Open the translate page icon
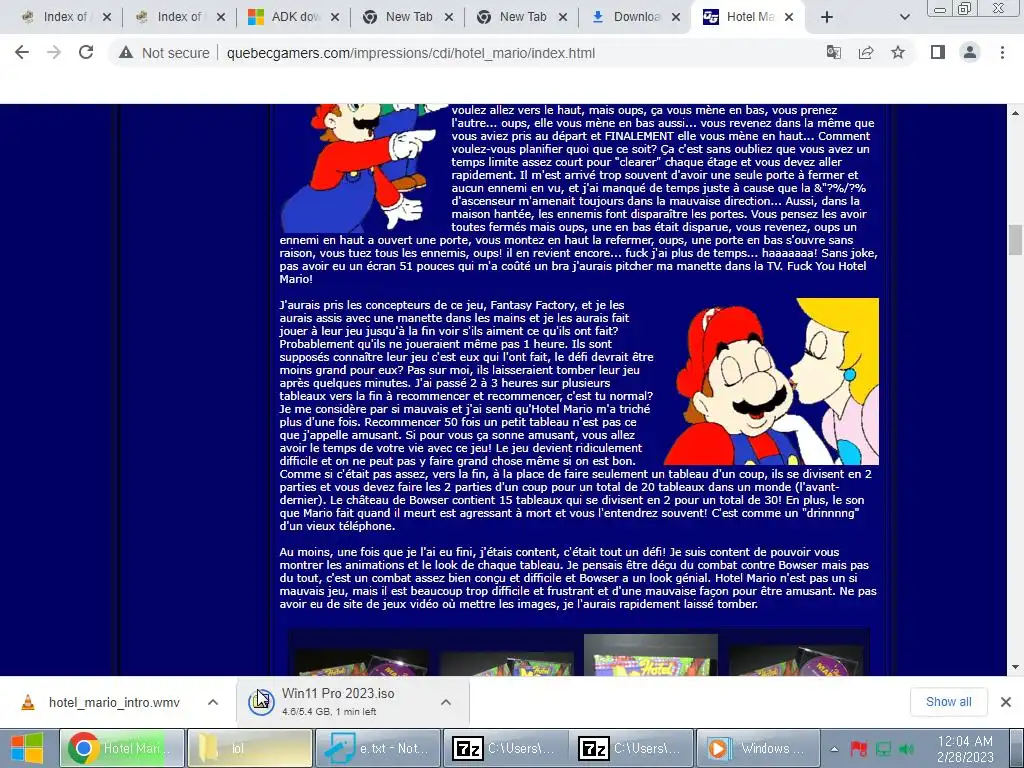This screenshot has height=768, width=1024. tap(833, 52)
